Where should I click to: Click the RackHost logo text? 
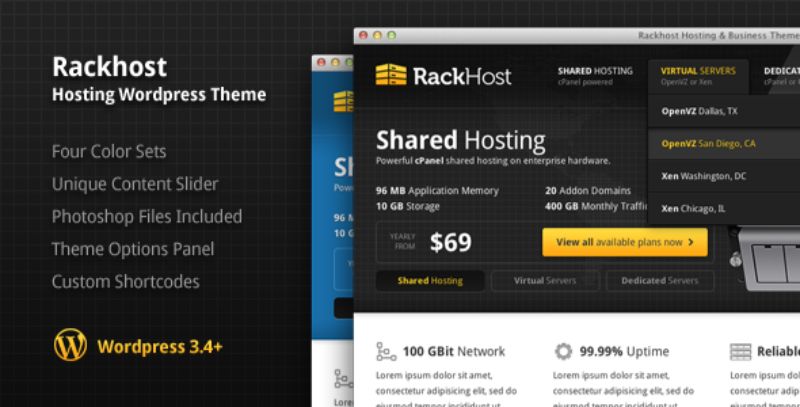click(462, 76)
